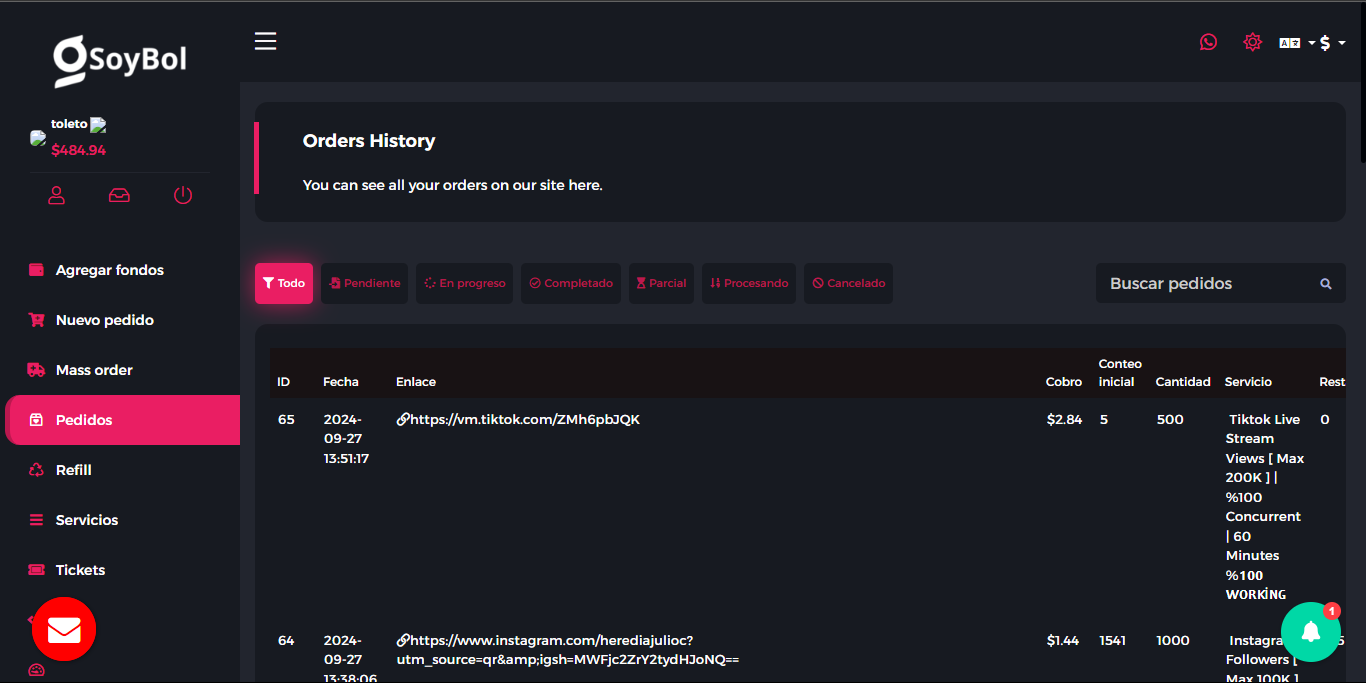Go to Nuevo pedido page
Viewport: 1366px width, 683px height.
104,320
